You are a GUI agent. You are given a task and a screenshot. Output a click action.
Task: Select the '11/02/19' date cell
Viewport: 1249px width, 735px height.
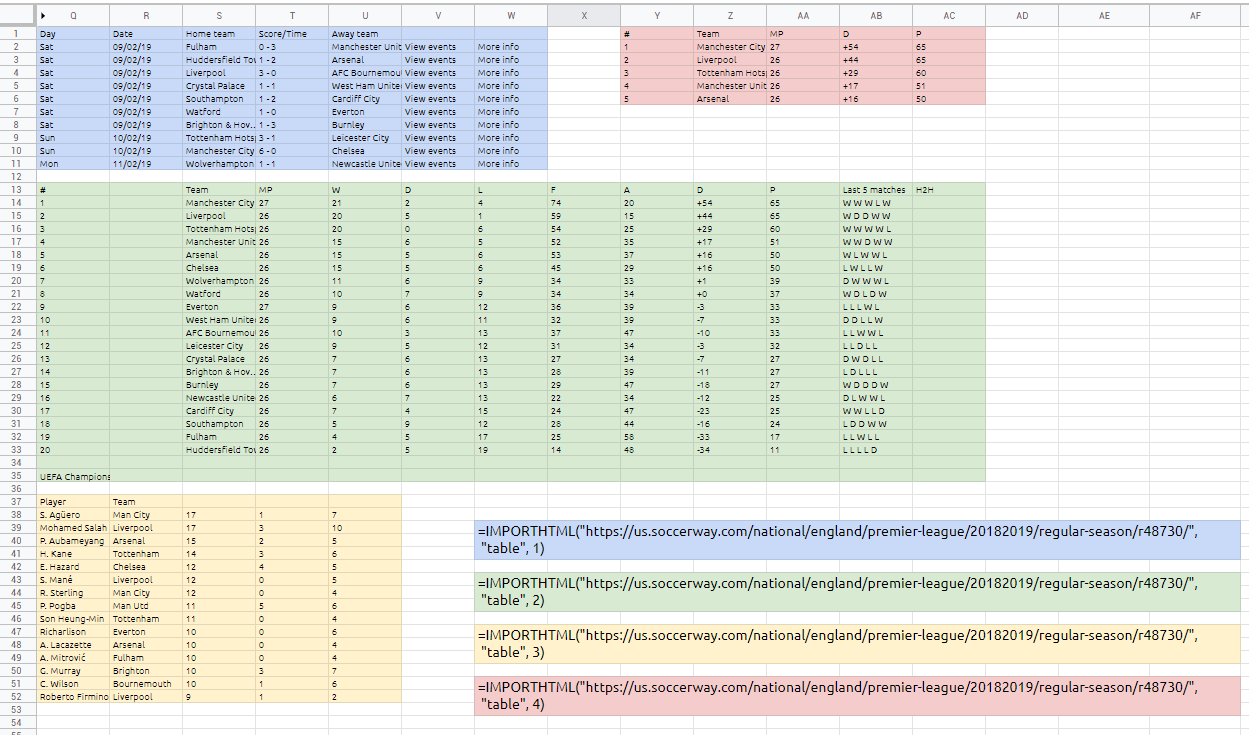tap(146, 163)
